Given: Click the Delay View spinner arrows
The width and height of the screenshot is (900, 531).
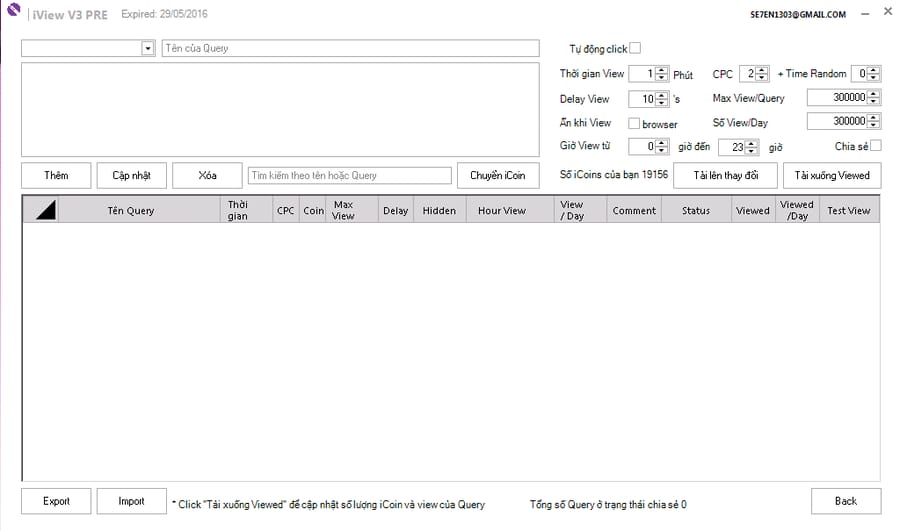Looking at the screenshot, I should 662,99.
